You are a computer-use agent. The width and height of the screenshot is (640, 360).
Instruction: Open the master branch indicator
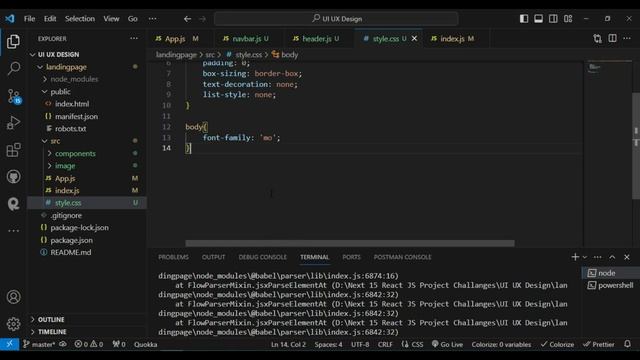tap(39, 344)
